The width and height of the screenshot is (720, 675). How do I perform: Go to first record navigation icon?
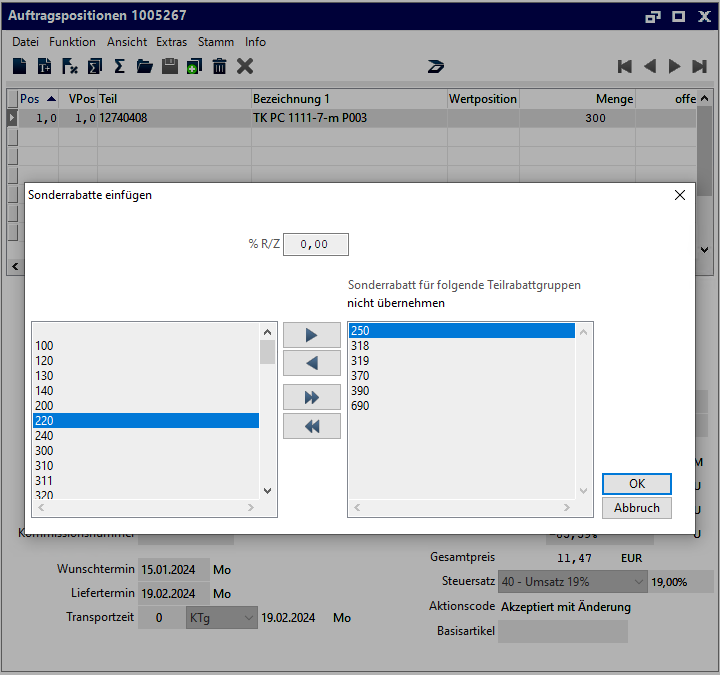624,67
